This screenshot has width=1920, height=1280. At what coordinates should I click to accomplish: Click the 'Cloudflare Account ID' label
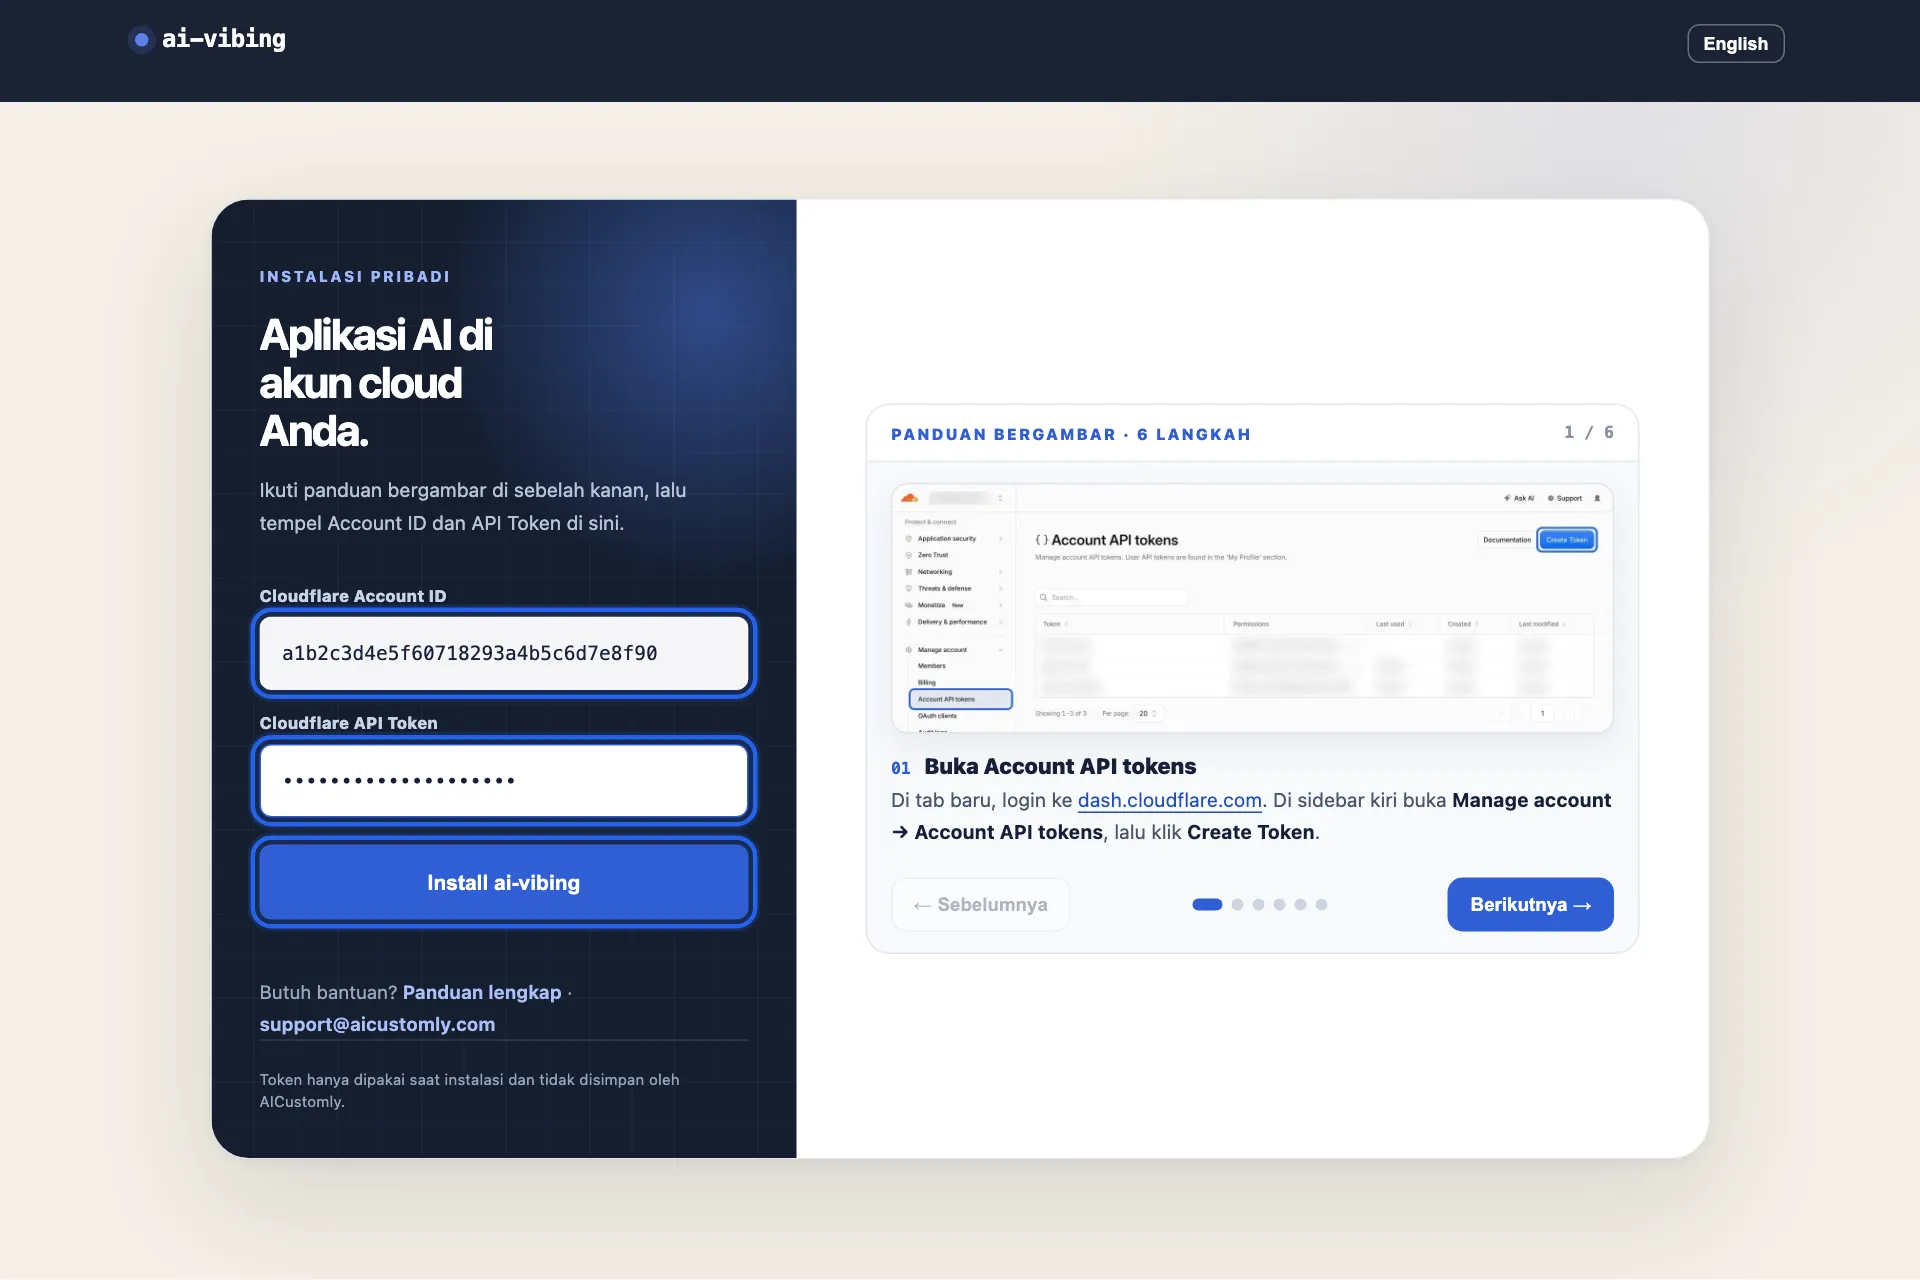[x=353, y=596]
